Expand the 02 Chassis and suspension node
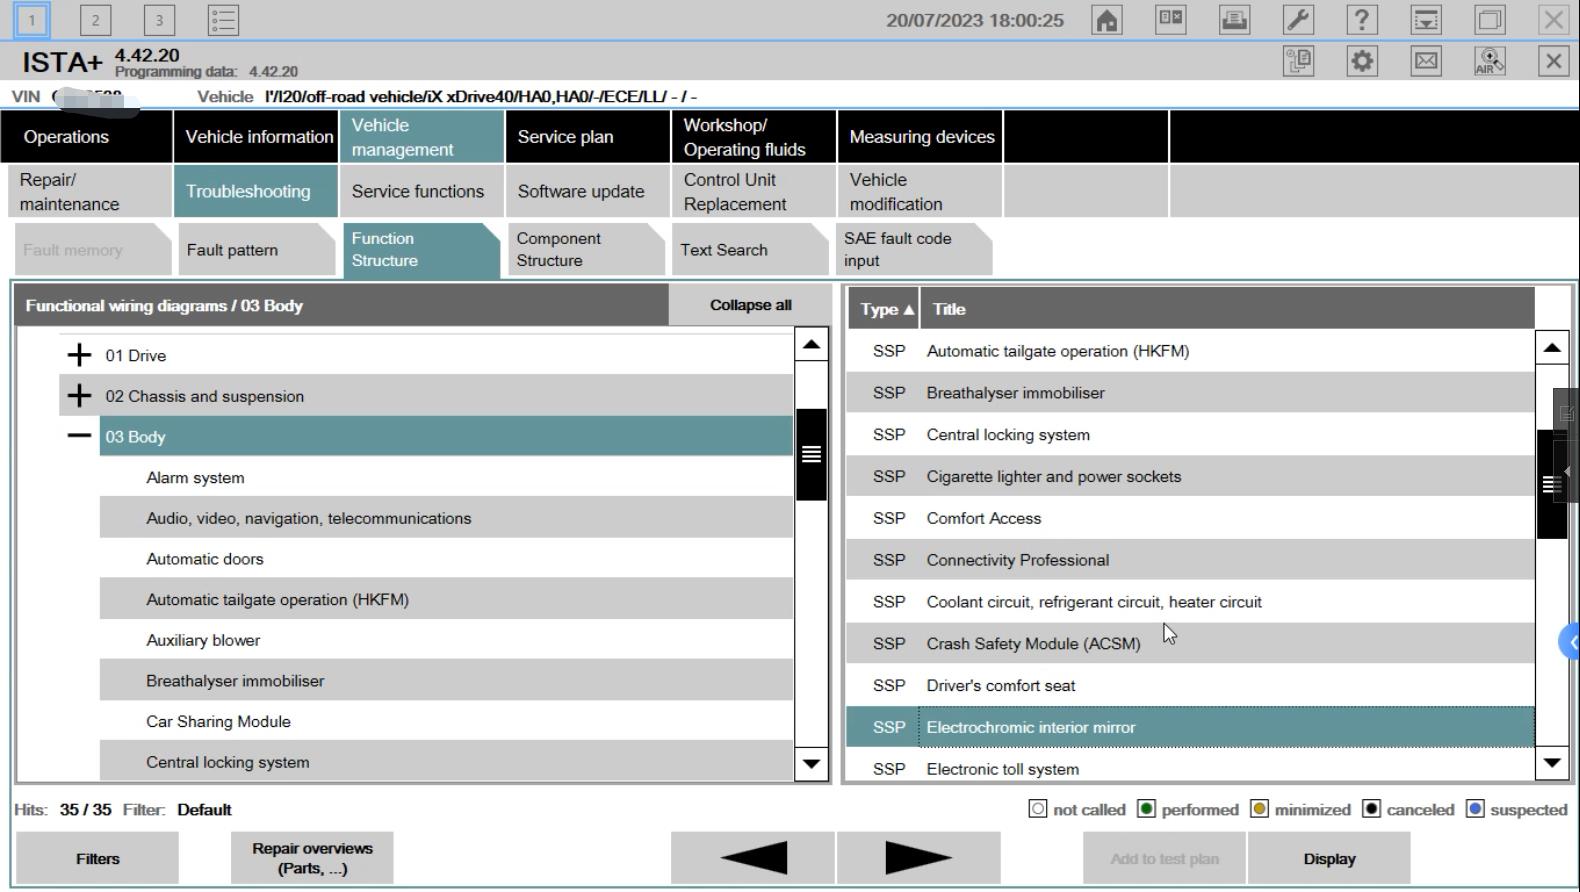 (x=79, y=396)
